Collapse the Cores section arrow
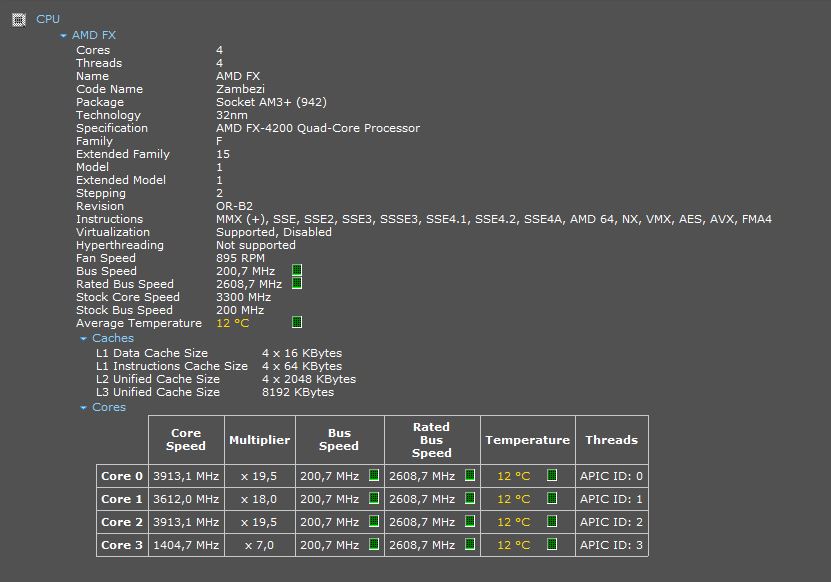 click(83, 408)
